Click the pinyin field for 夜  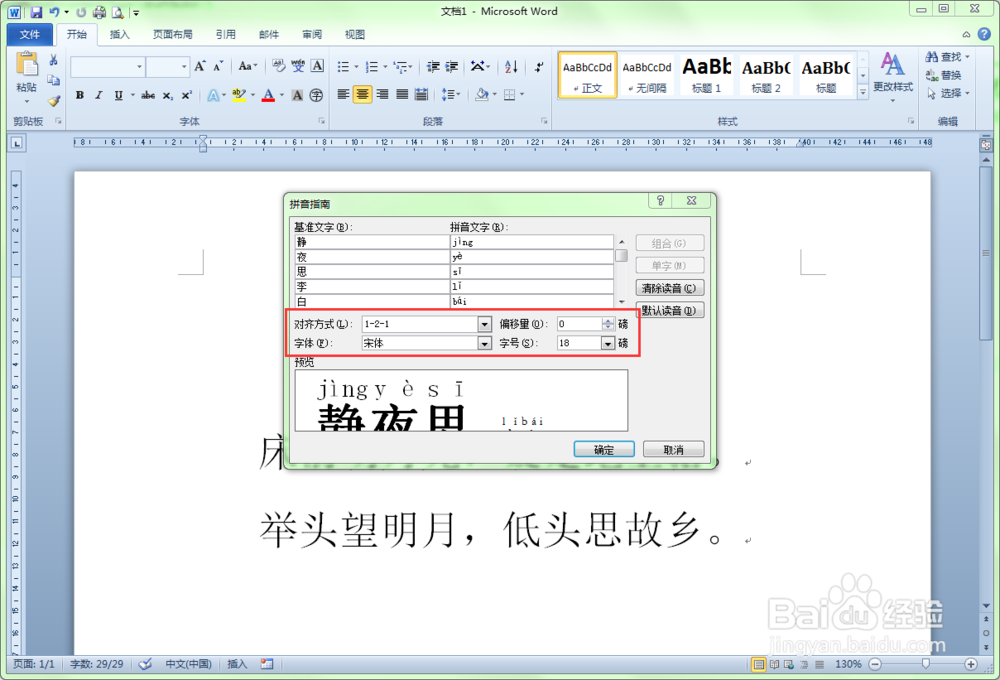pyautogui.click(x=531, y=256)
